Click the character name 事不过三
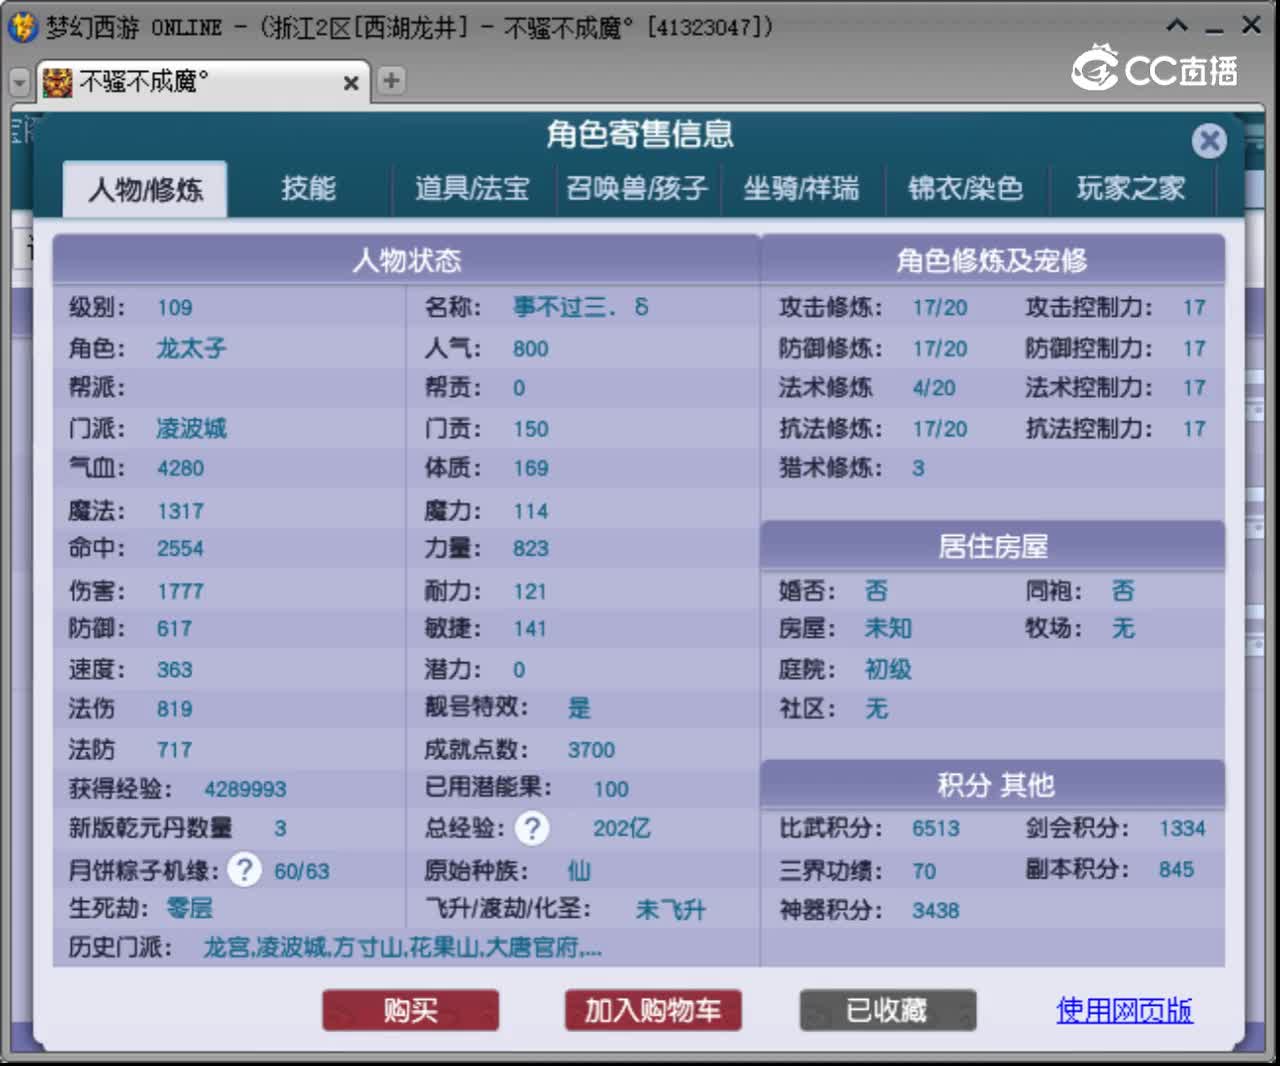 click(x=580, y=307)
